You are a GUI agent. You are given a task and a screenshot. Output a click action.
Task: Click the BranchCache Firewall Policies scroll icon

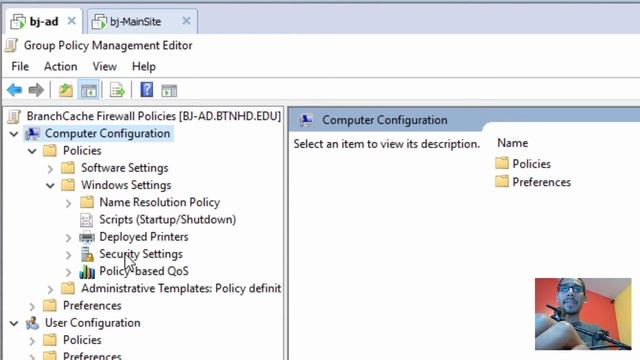tap(14, 116)
